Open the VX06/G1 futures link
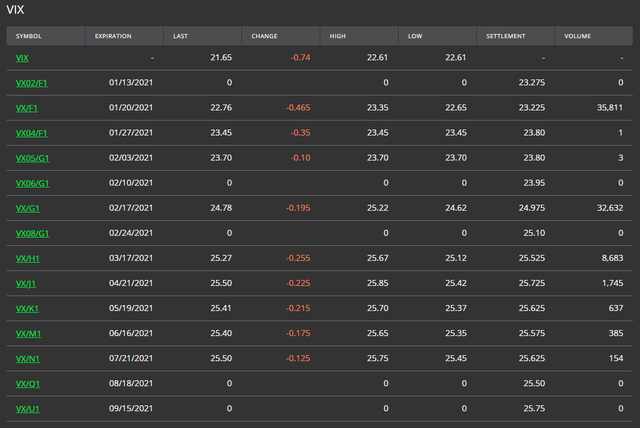 [32, 183]
